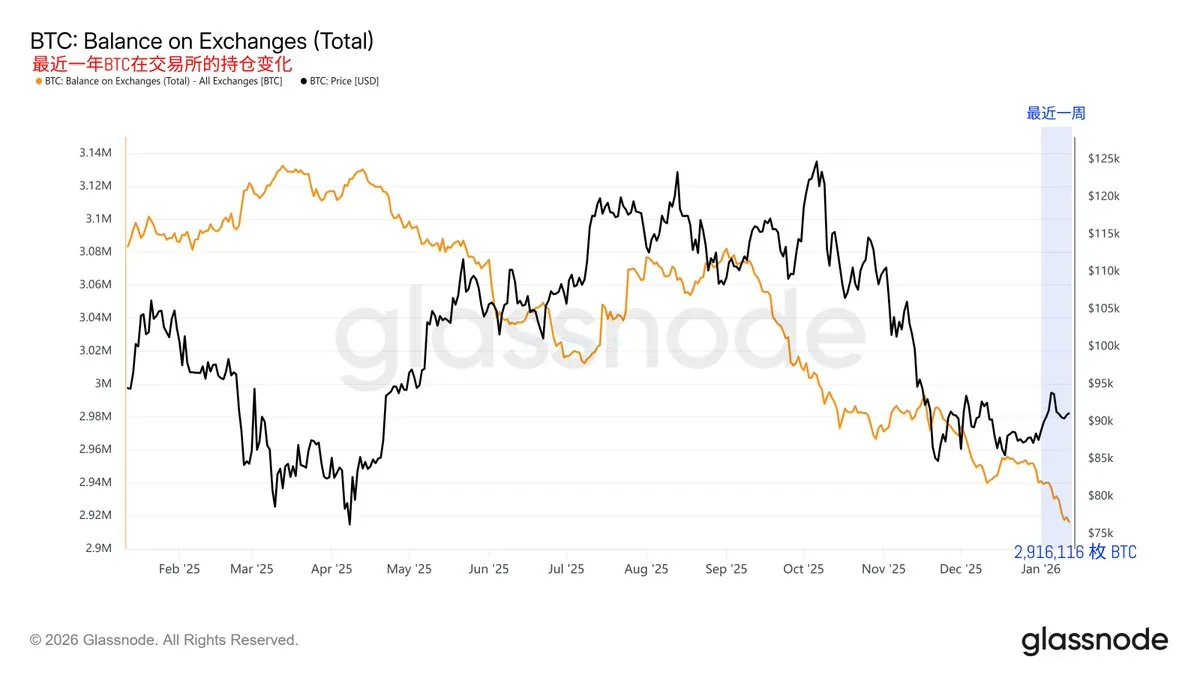
Task: Select the Apr '25 x-axis label
Action: [331, 569]
